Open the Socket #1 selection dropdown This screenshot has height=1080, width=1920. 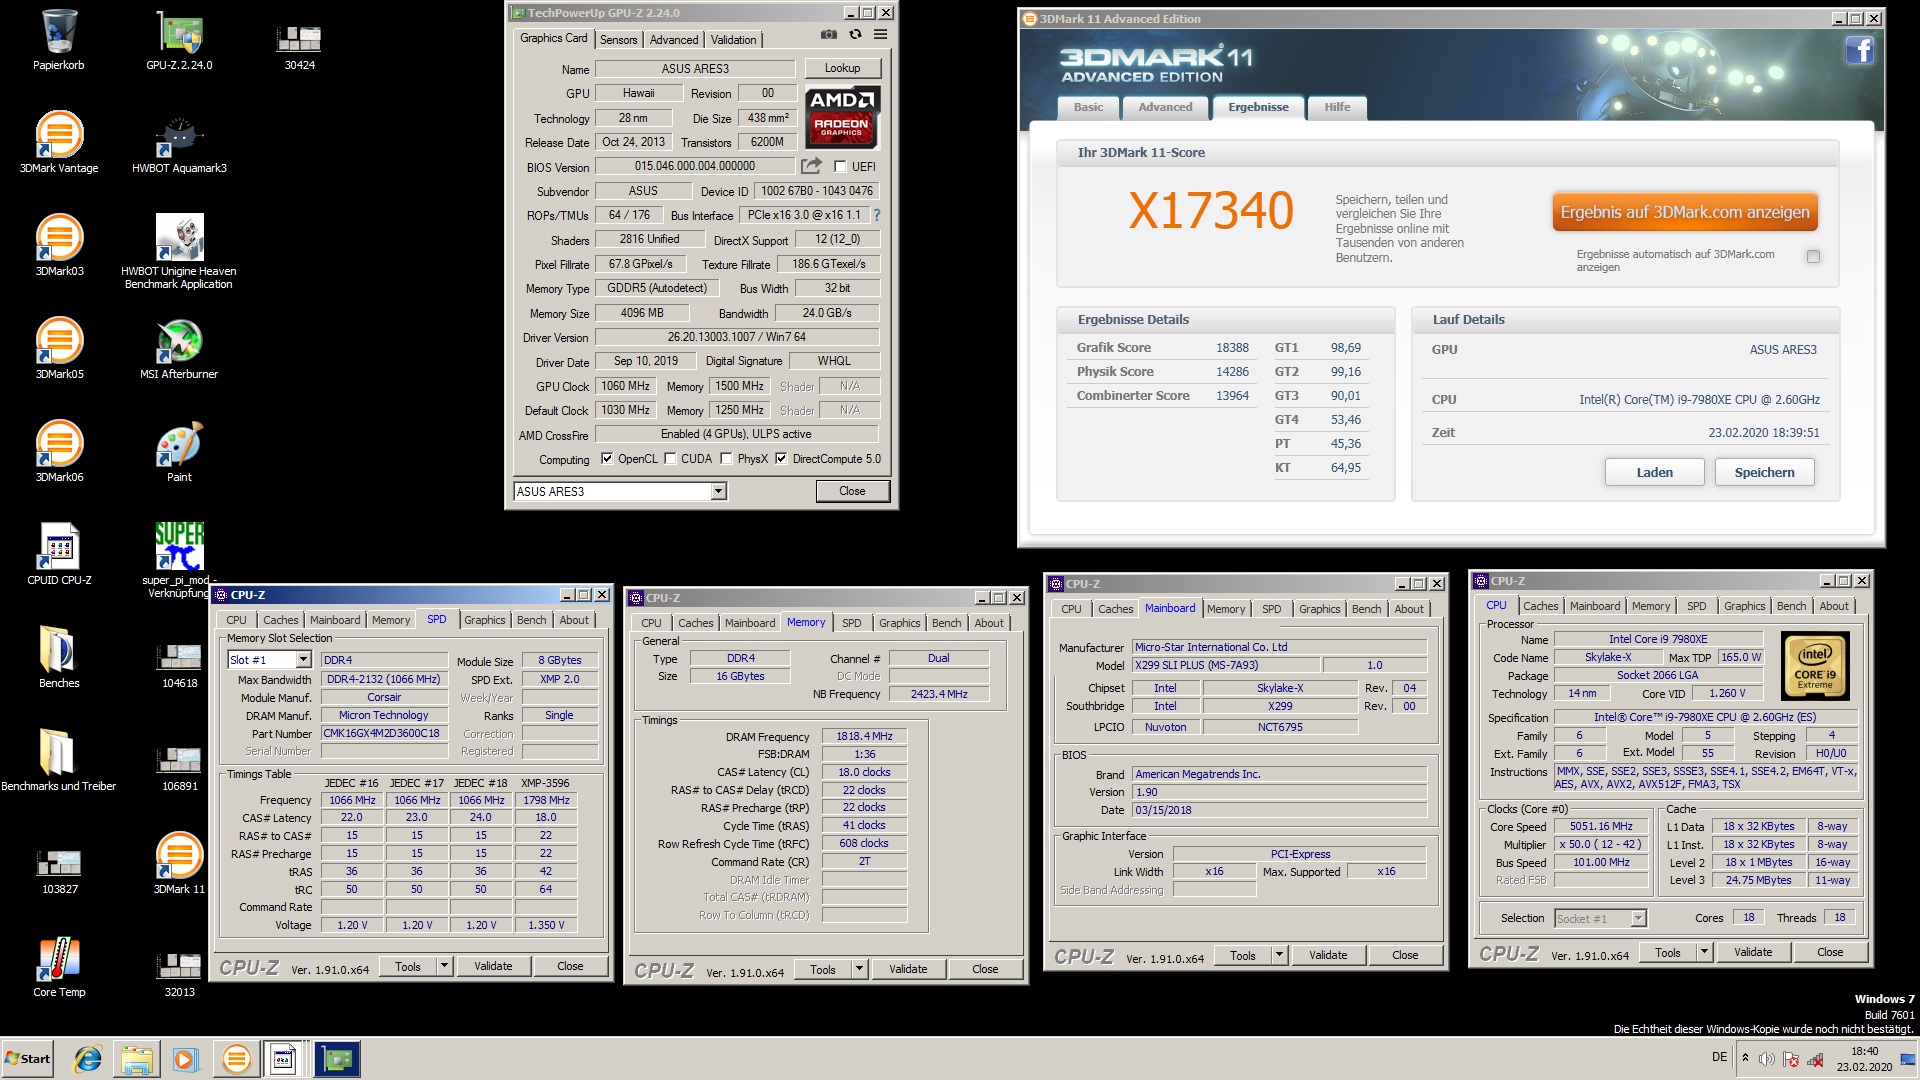(x=1638, y=918)
